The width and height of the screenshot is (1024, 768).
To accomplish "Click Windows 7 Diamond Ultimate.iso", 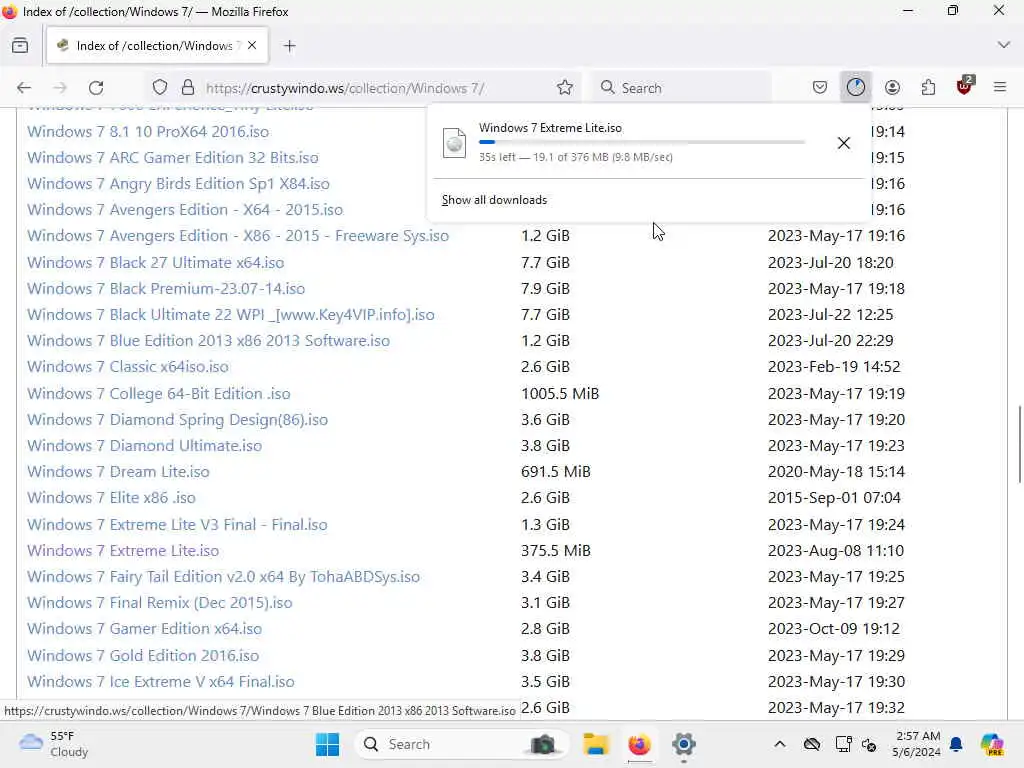I will pos(144,446).
